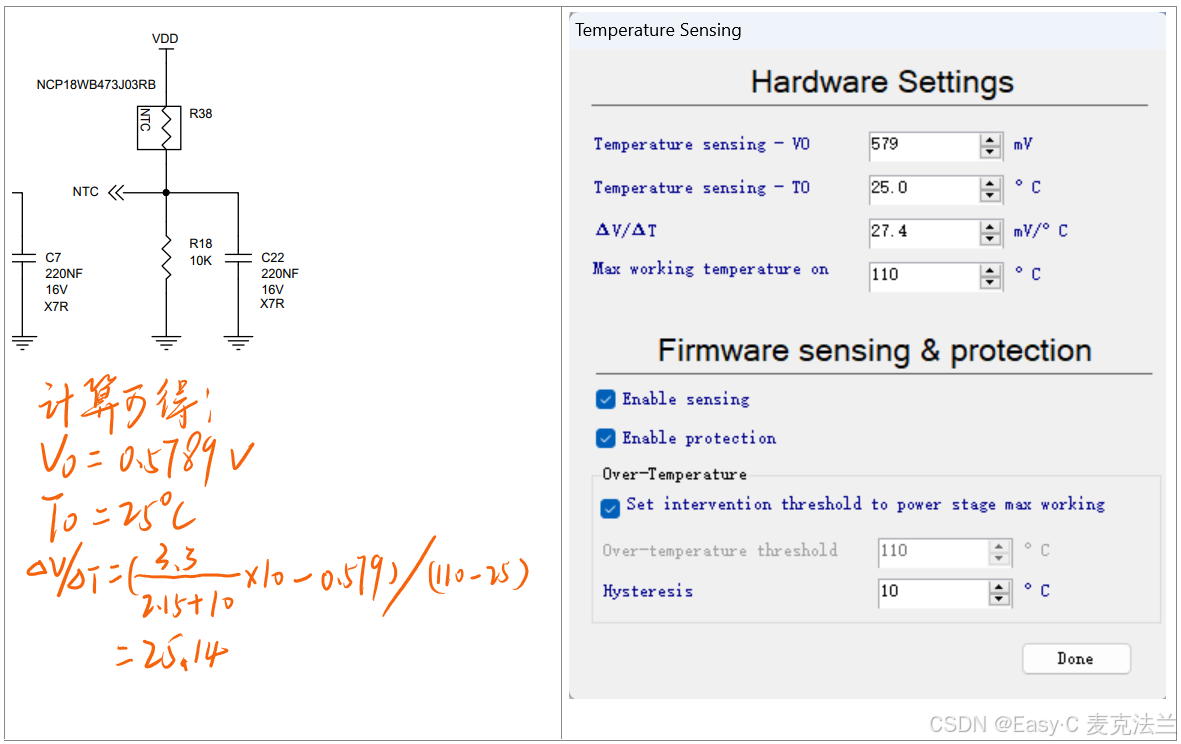Decrement the Max working temperature value
The width and height of the screenshot is (1181, 744).
pyautogui.click(x=990, y=282)
